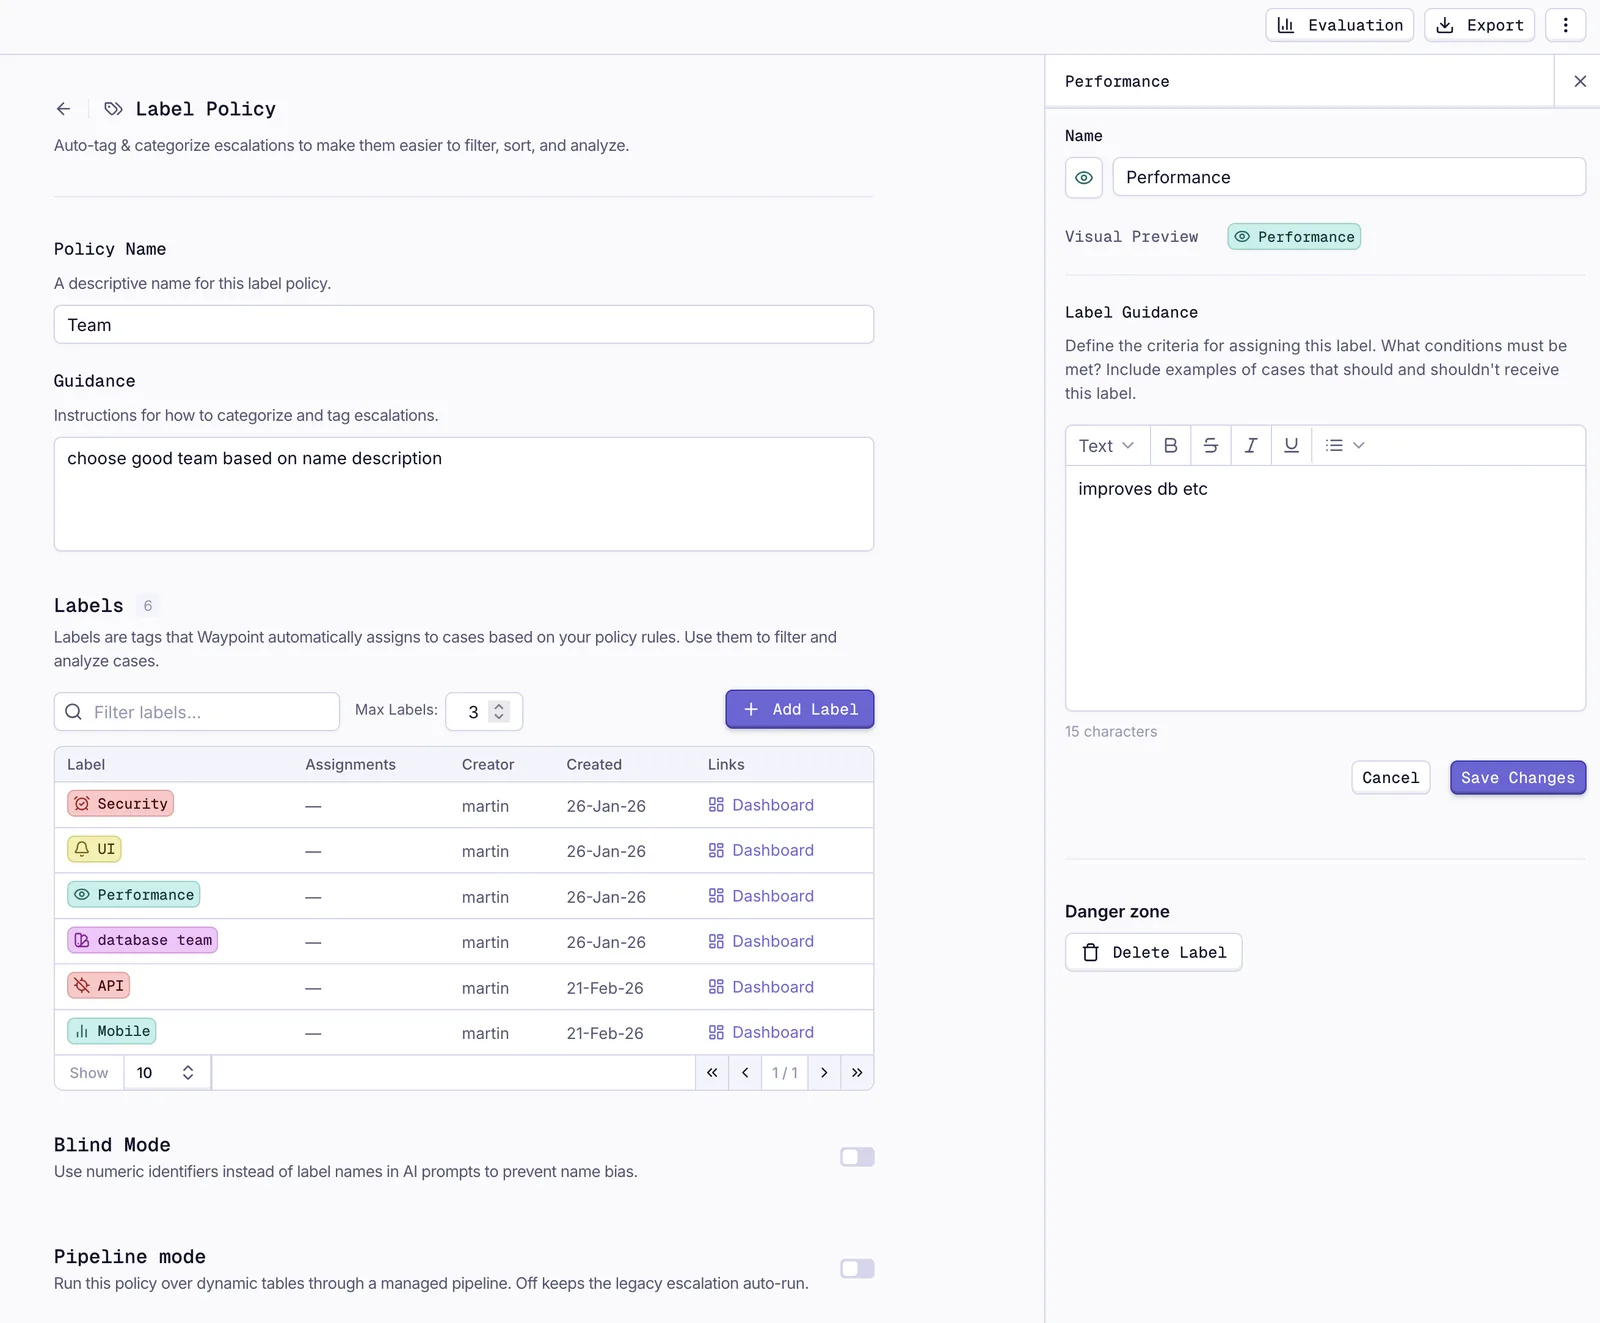Apply italic formatting in the editor

1251,446
